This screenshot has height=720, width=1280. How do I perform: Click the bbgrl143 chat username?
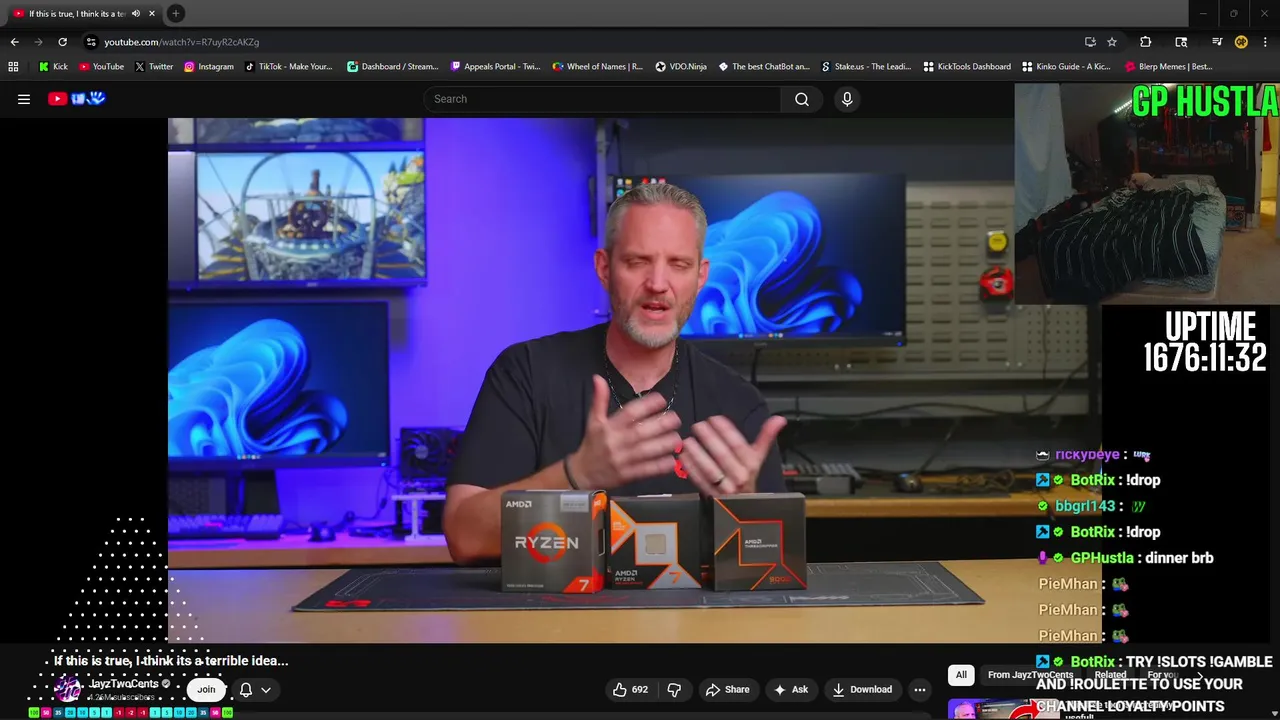1085,506
